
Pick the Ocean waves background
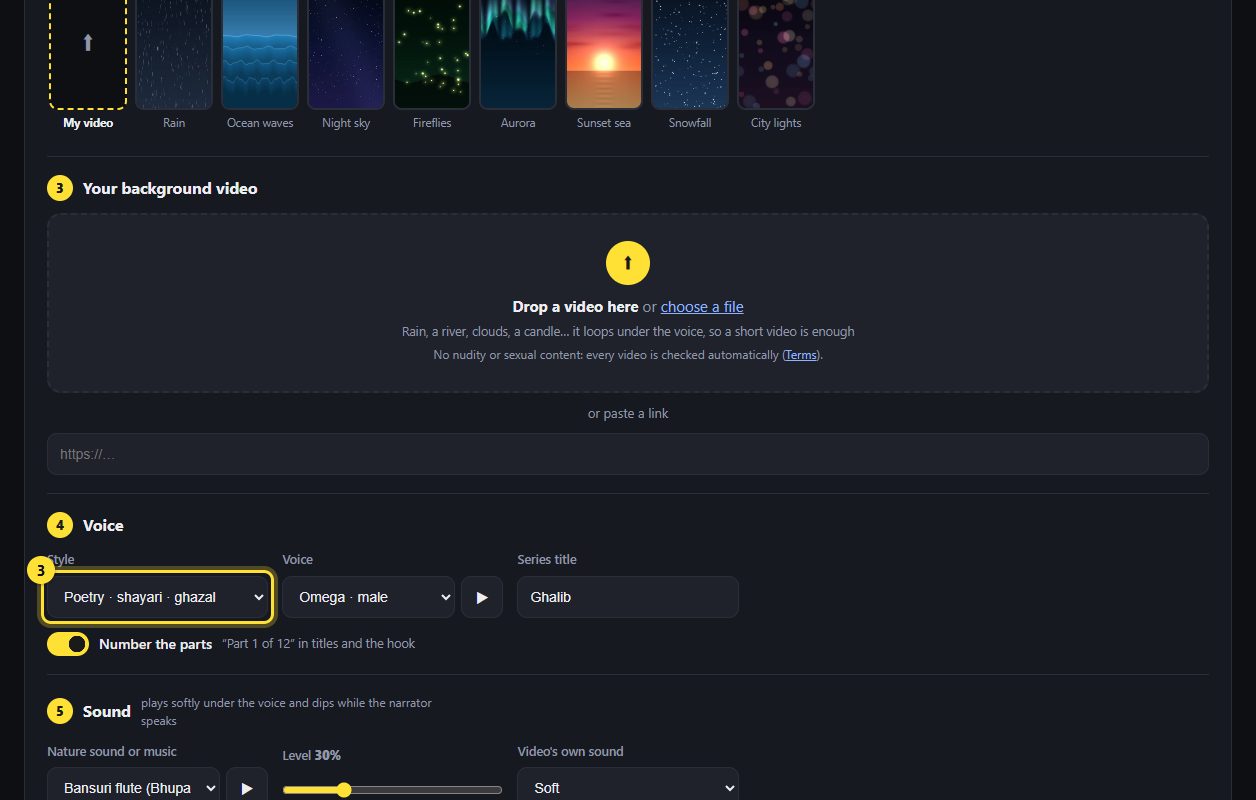point(260,54)
